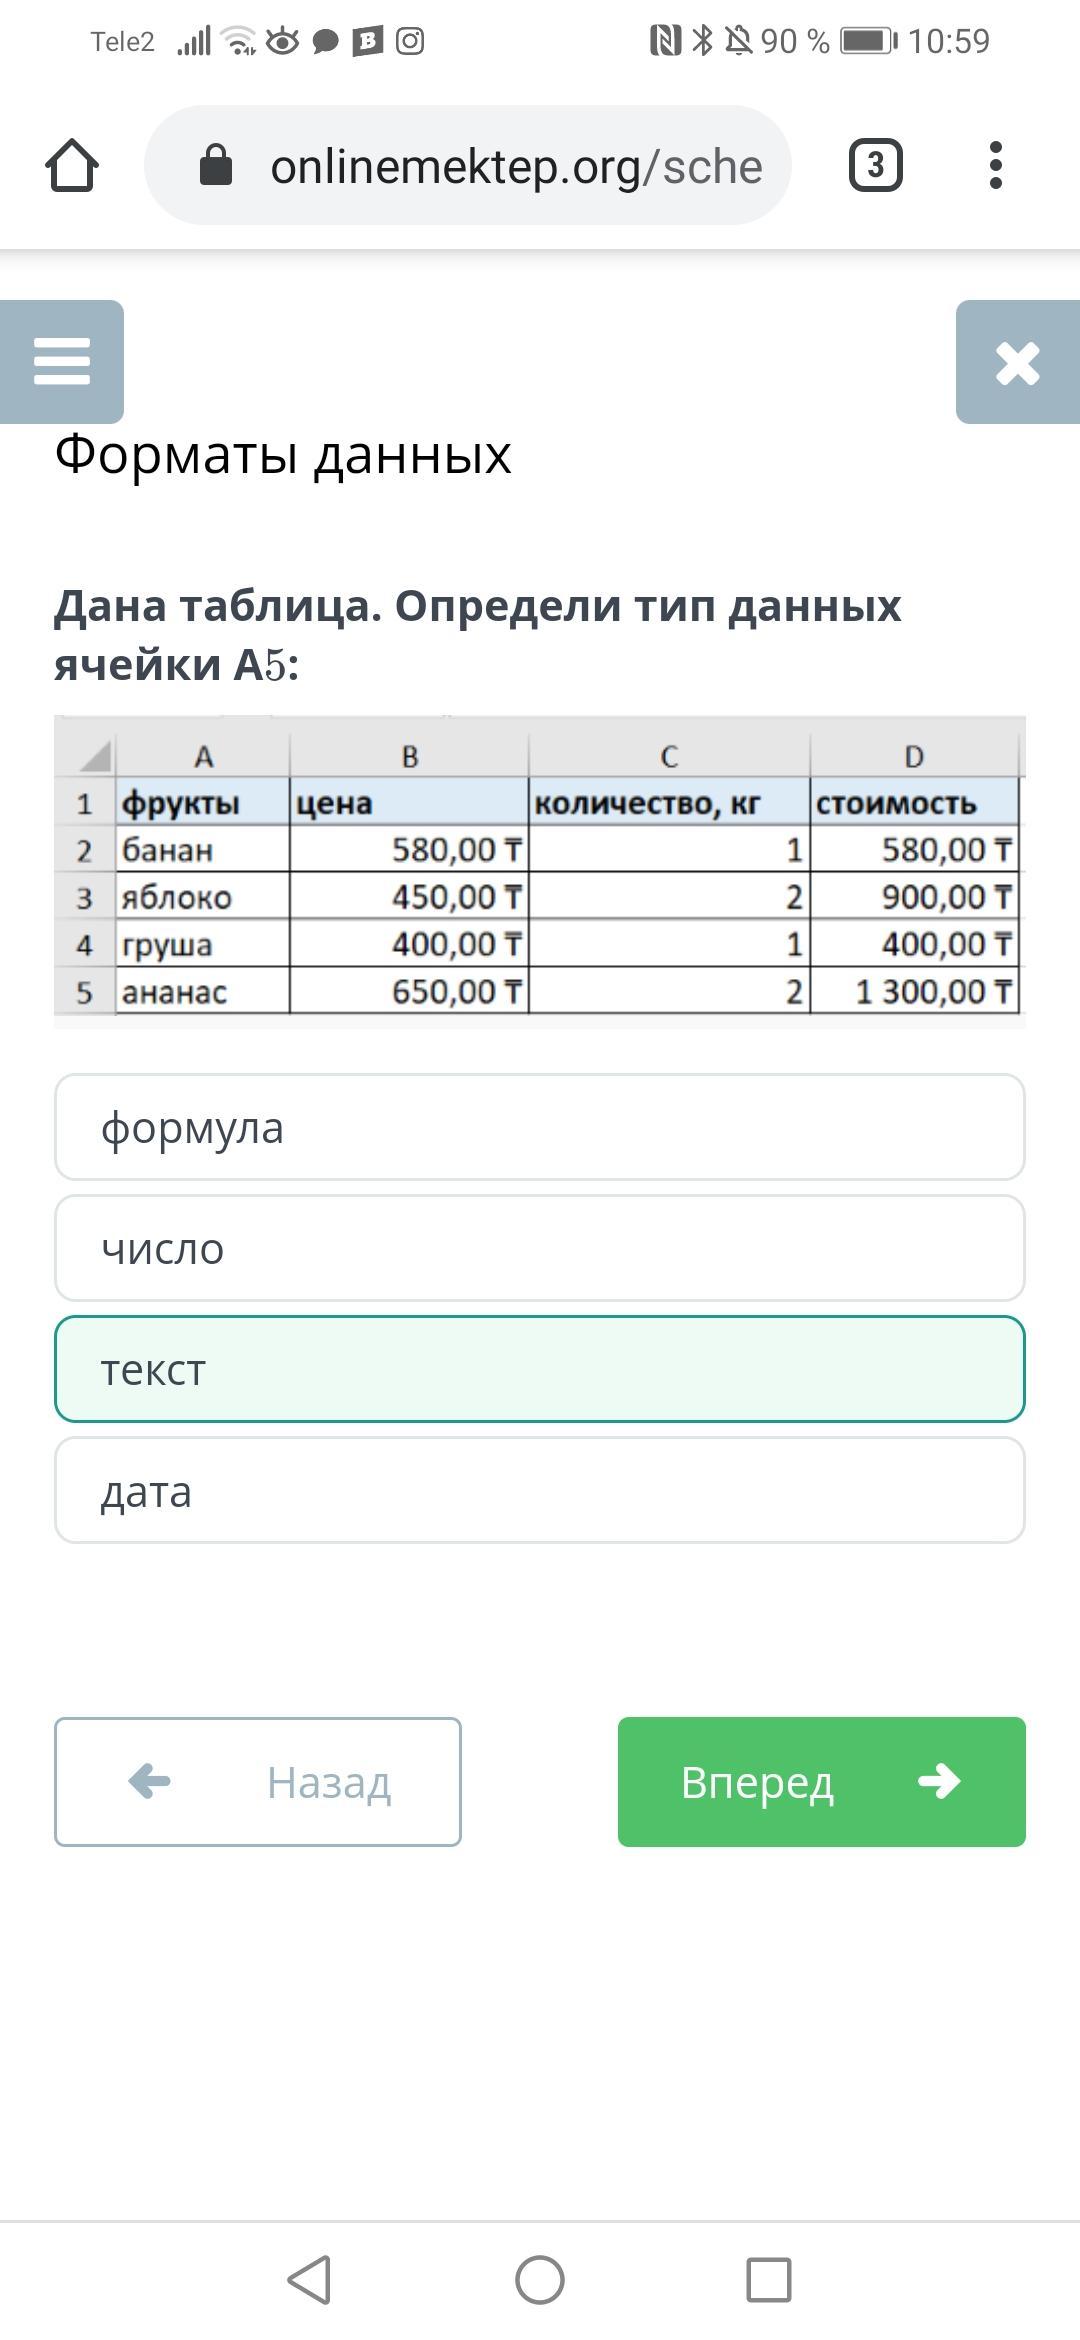Open the browser three-dot menu
The height and width of the screenshot is (2340, 1080).
(x=995, y=165)
